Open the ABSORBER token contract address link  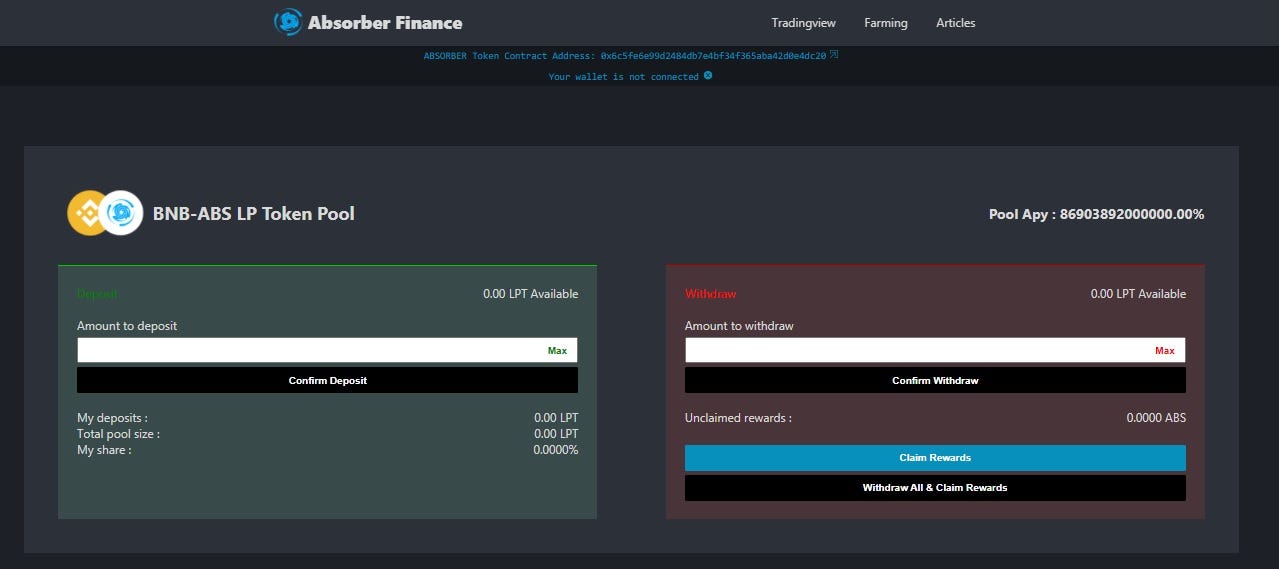coord(625,56)
